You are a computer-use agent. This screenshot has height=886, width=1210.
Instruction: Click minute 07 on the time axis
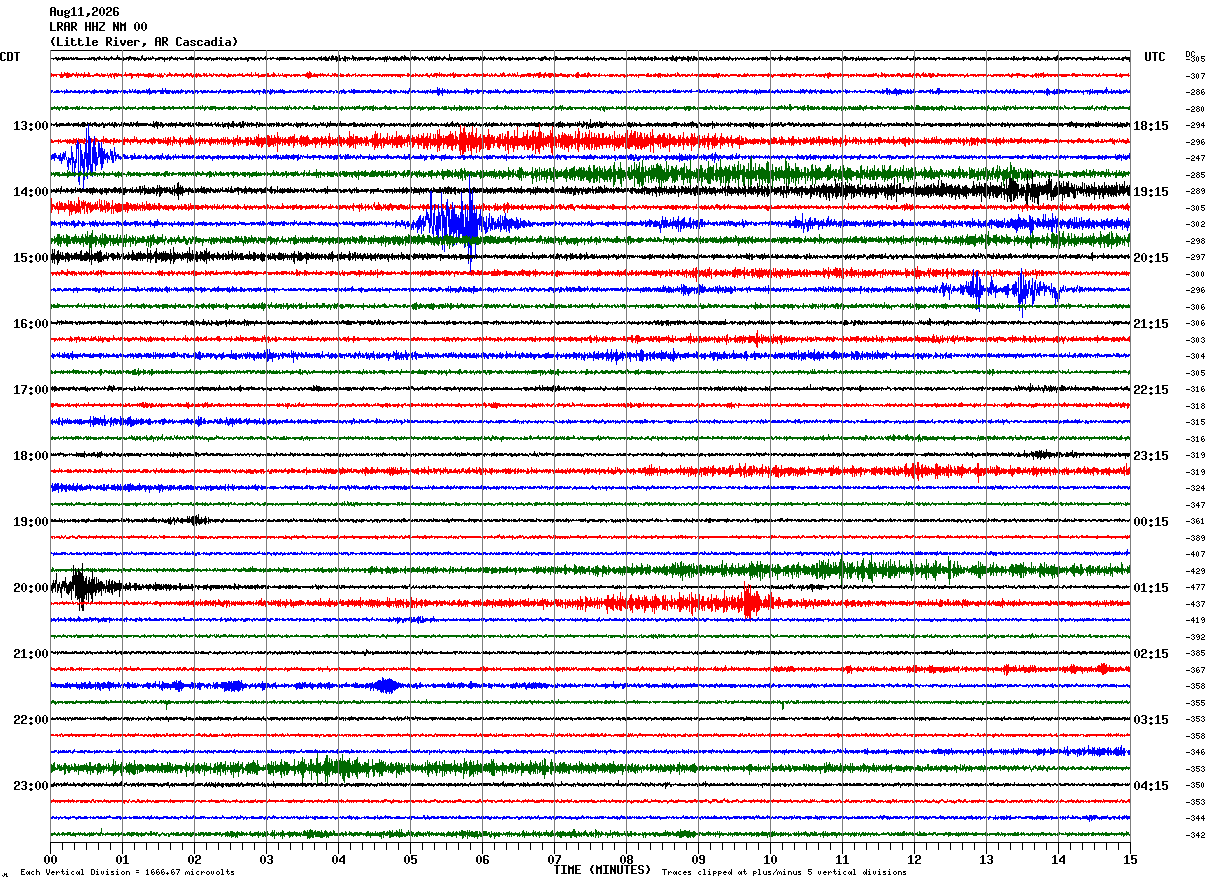point(554,859)
